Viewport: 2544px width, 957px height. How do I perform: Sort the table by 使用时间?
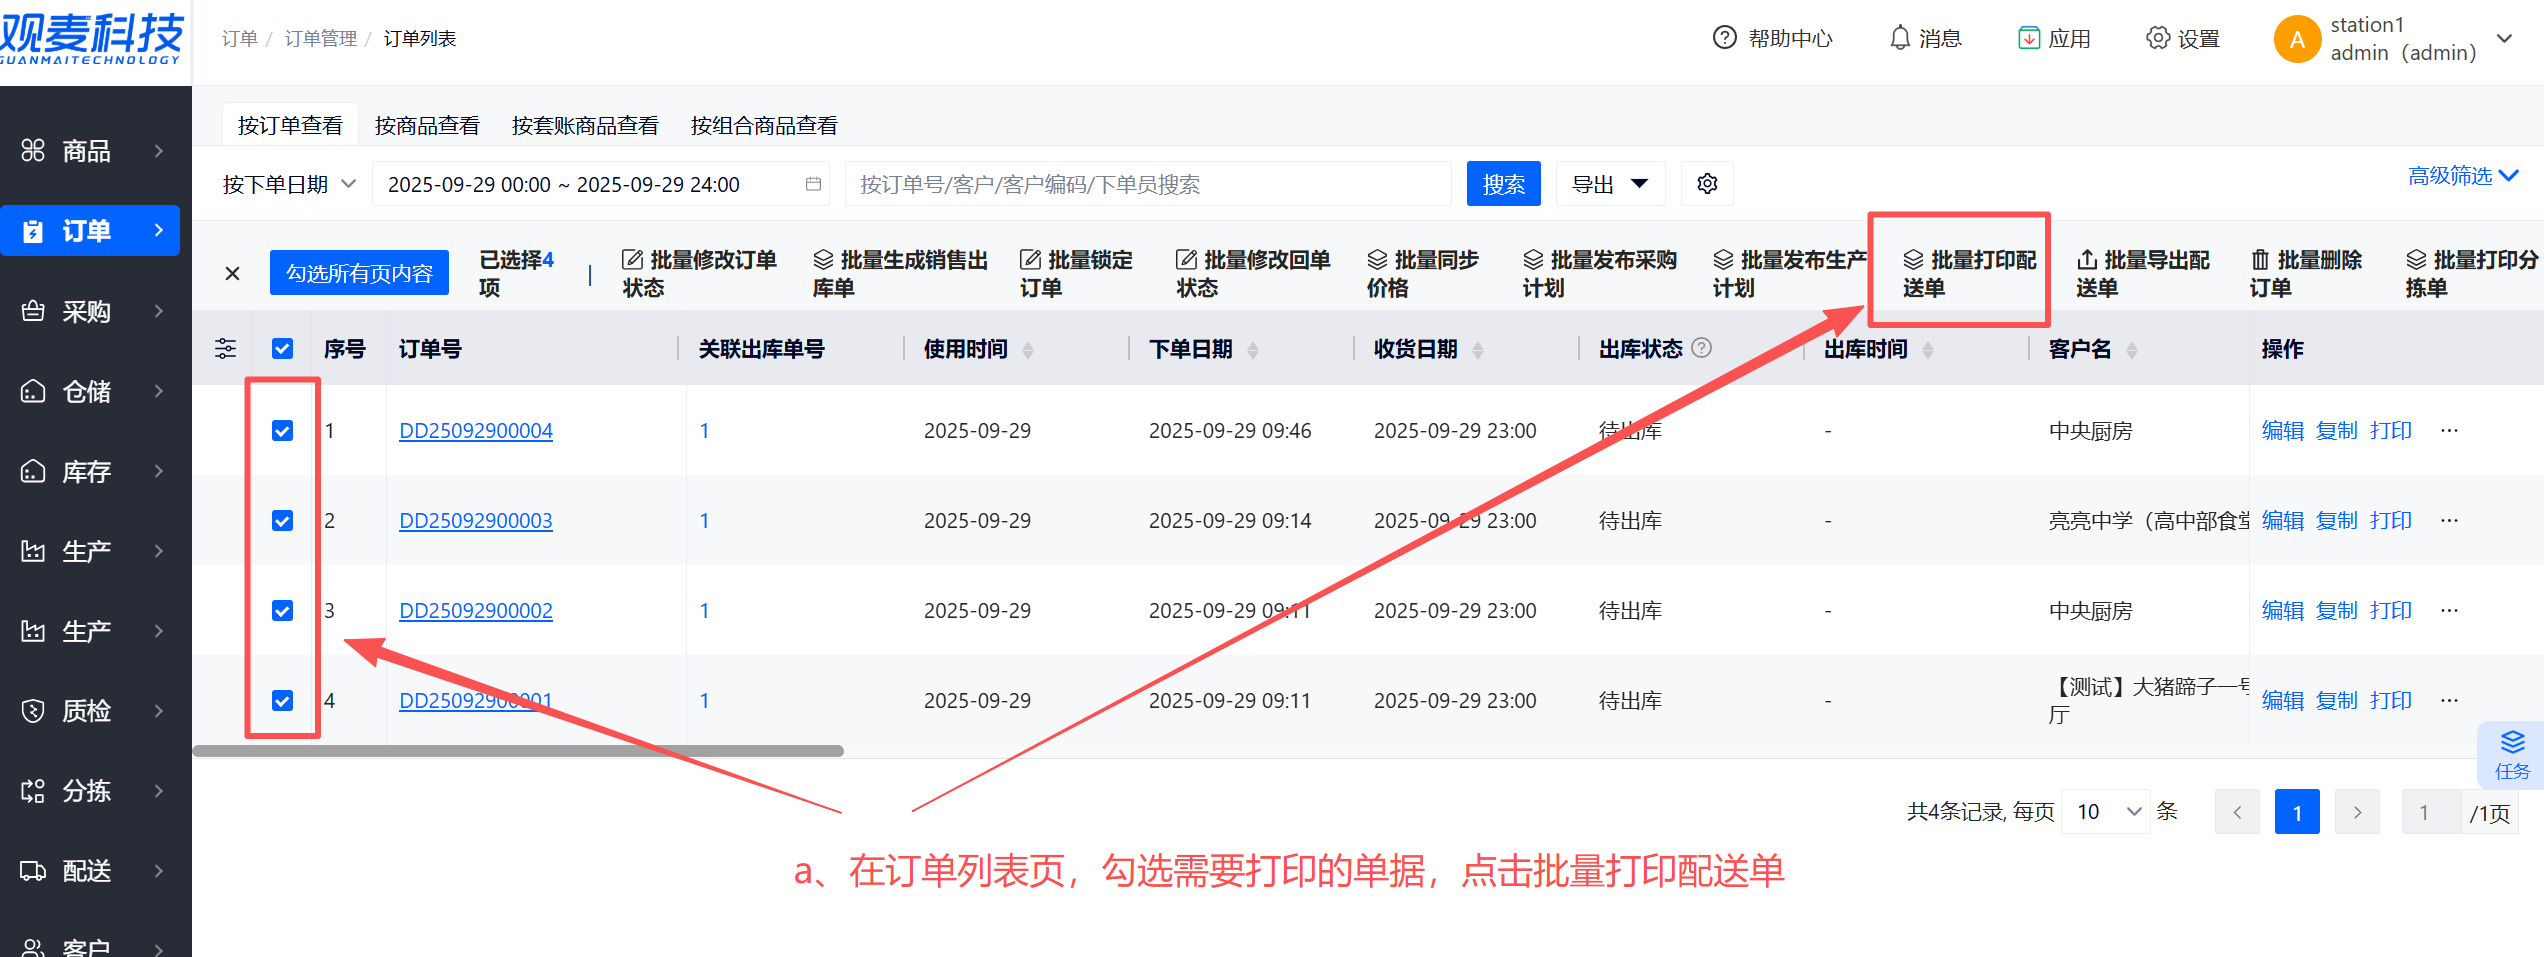1027,349
